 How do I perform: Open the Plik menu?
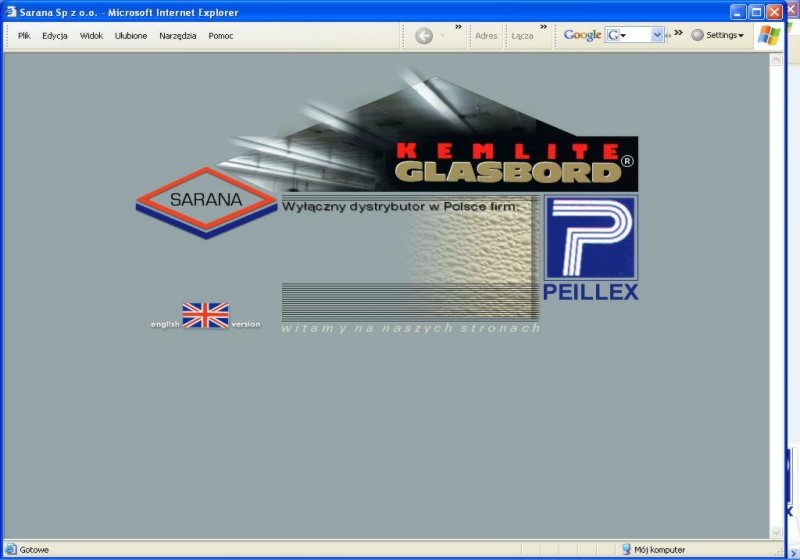click(24, 36)
